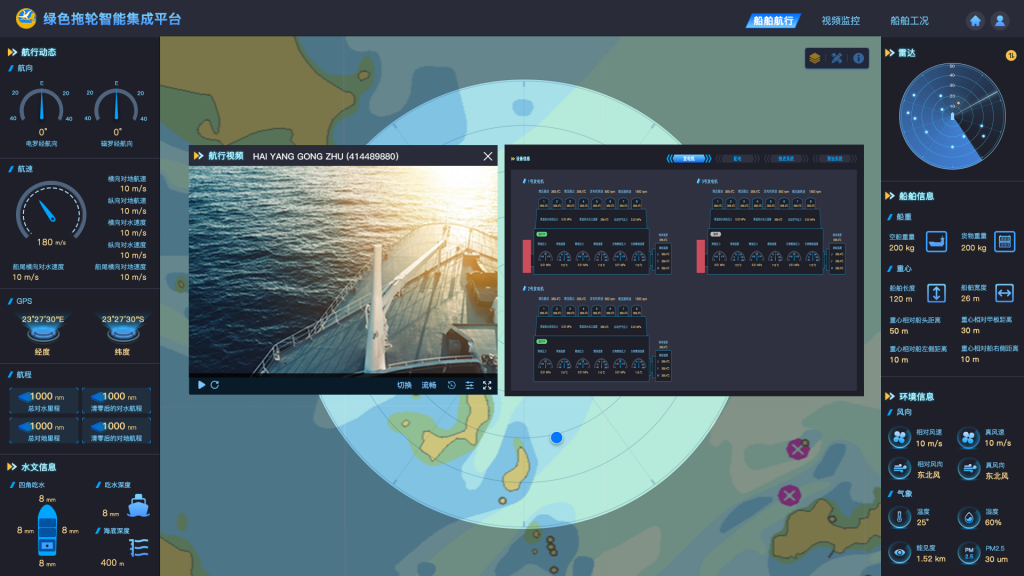Click the blue vessel dot on the map
Screen dimensions: 1024x576
556,438
